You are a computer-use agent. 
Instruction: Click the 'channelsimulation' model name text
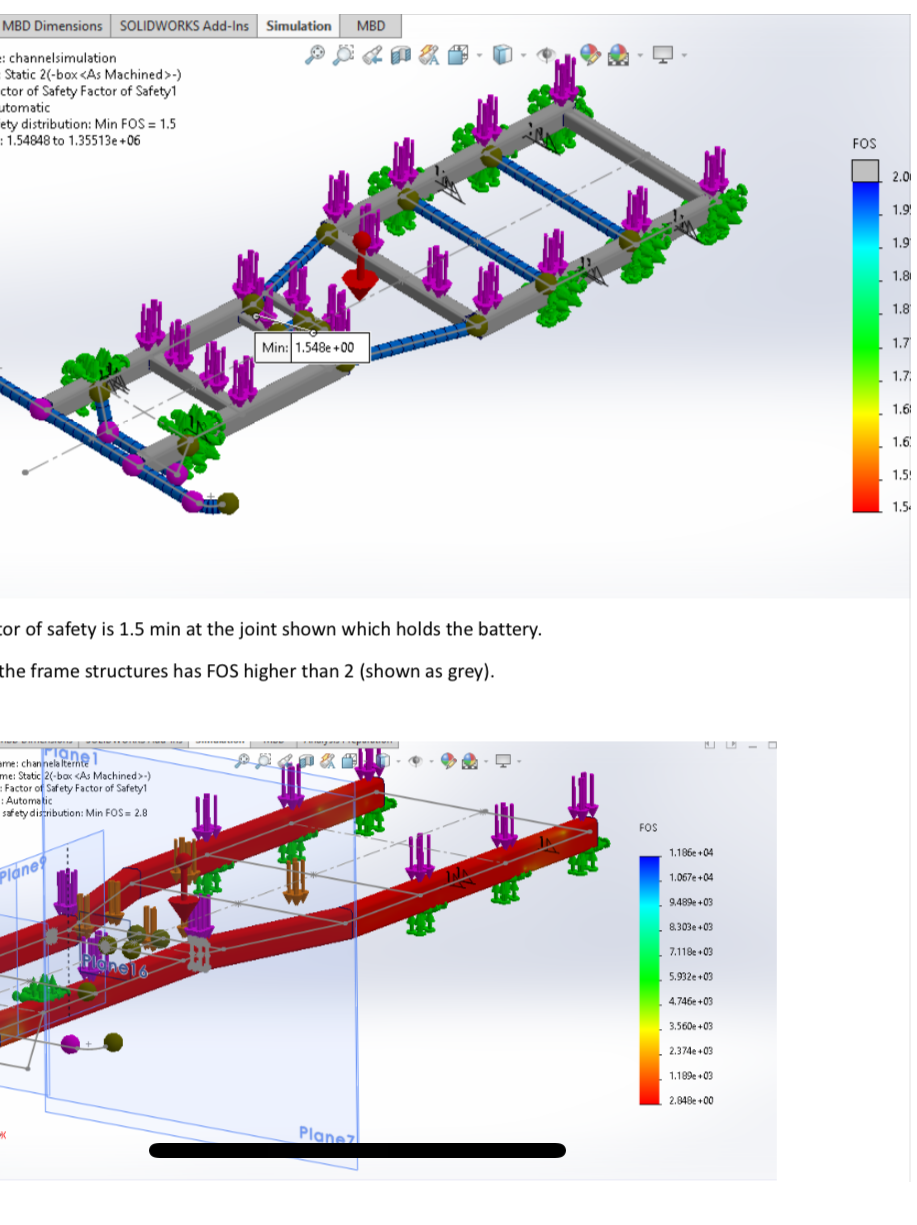click(x=62, y=58)
